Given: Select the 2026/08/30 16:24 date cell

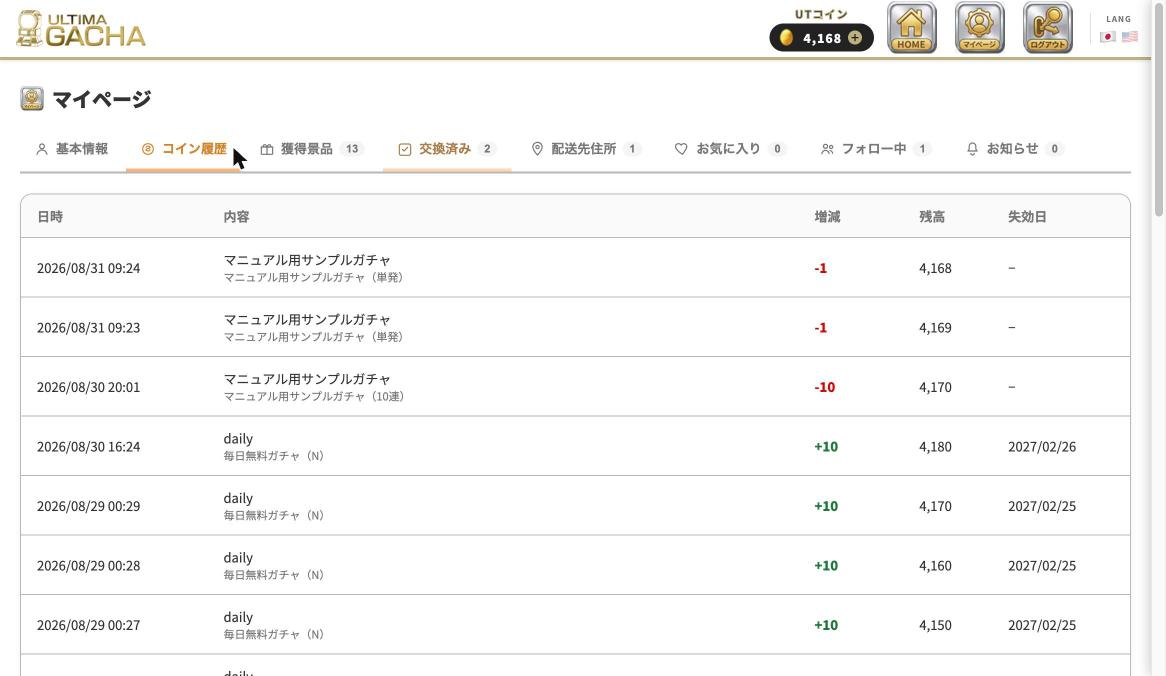Looking at the screenshot, I should point(88,446).
